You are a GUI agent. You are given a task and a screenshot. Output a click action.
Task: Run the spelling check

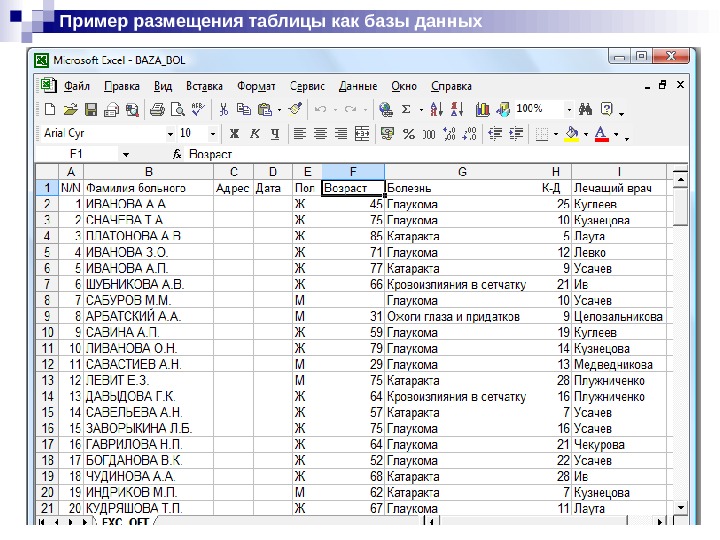(x=198, y=109)
